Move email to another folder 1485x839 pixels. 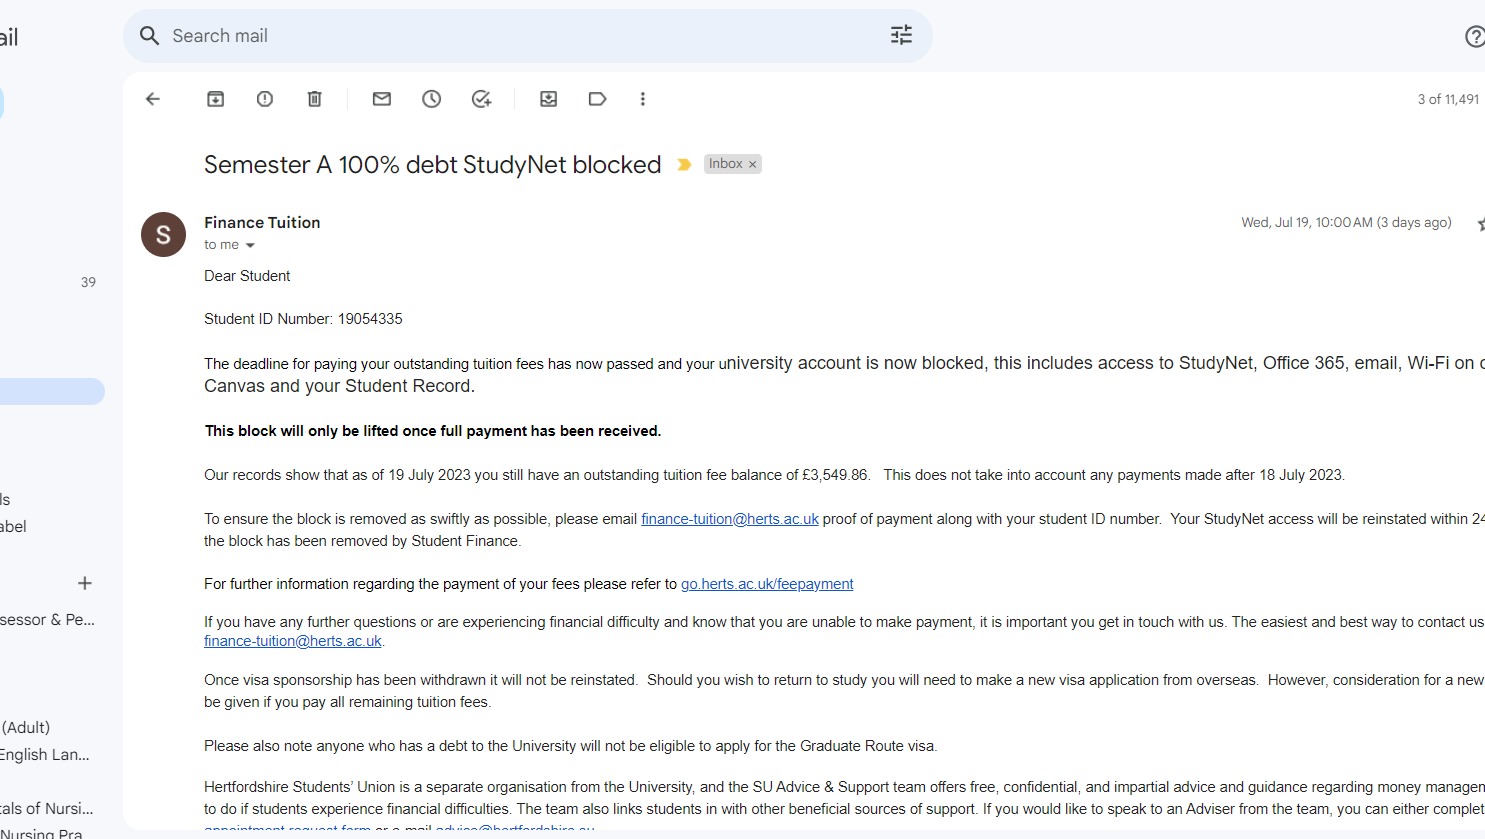(549, 99)
